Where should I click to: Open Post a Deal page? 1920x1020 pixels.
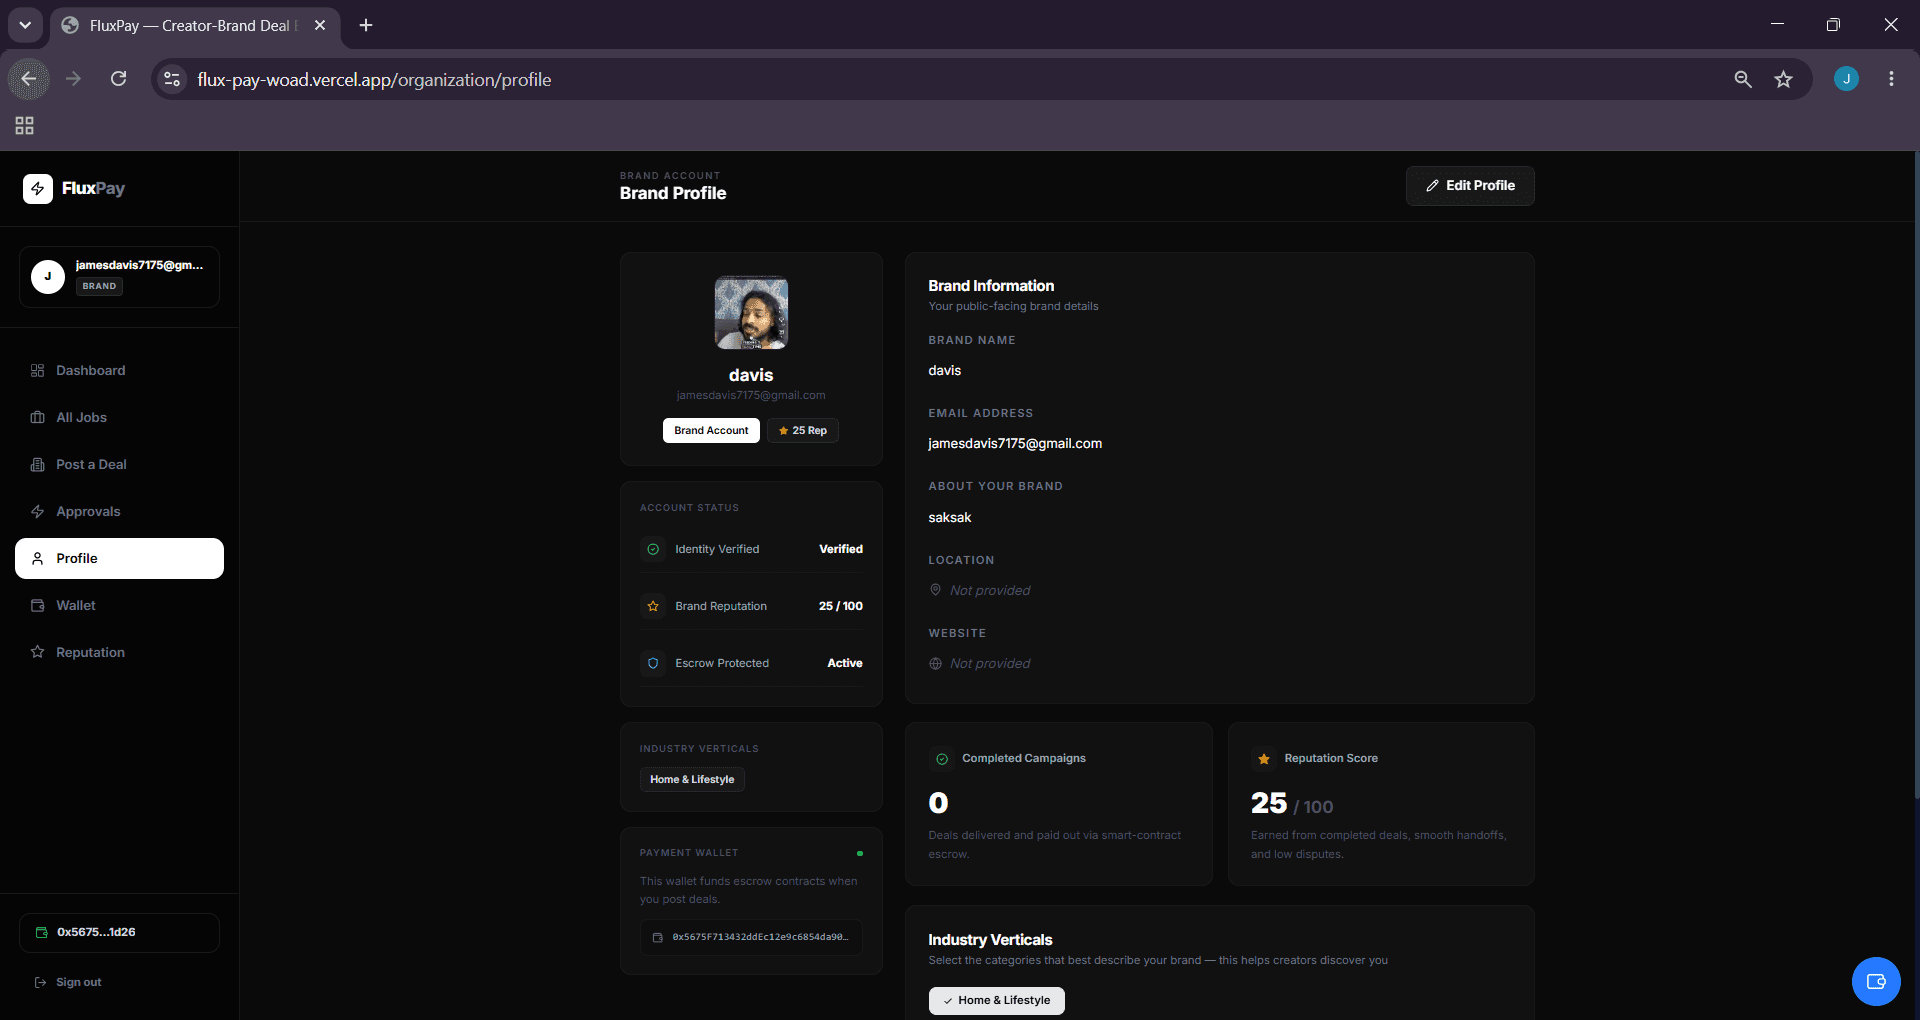click(119, 464)
